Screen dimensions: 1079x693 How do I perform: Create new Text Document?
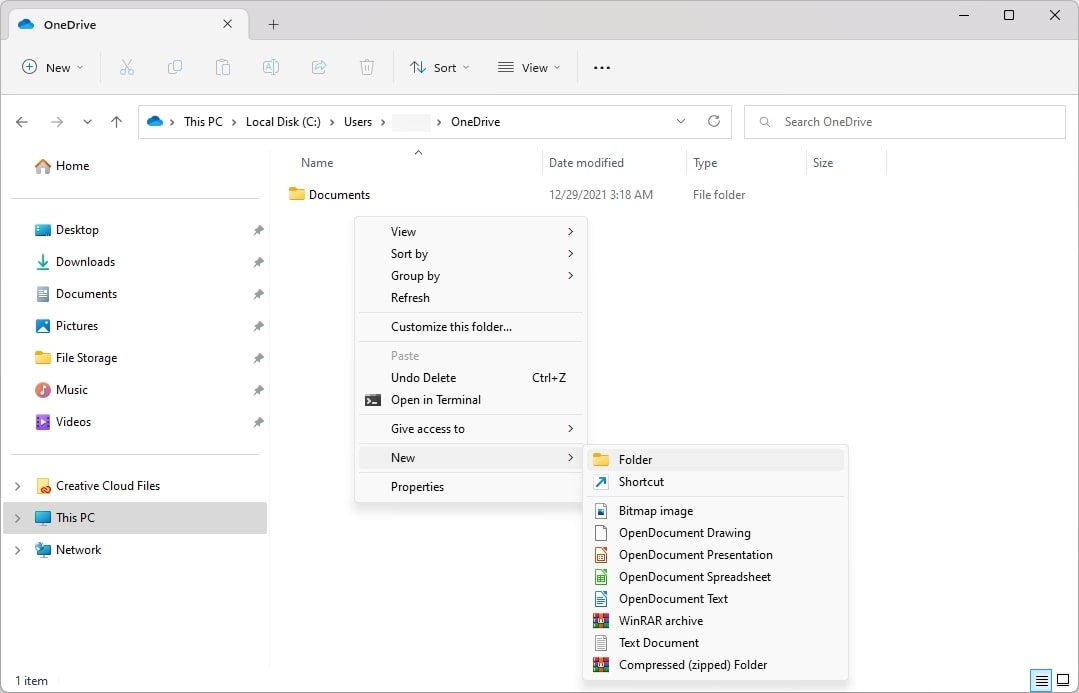click(x=716, y=643)
